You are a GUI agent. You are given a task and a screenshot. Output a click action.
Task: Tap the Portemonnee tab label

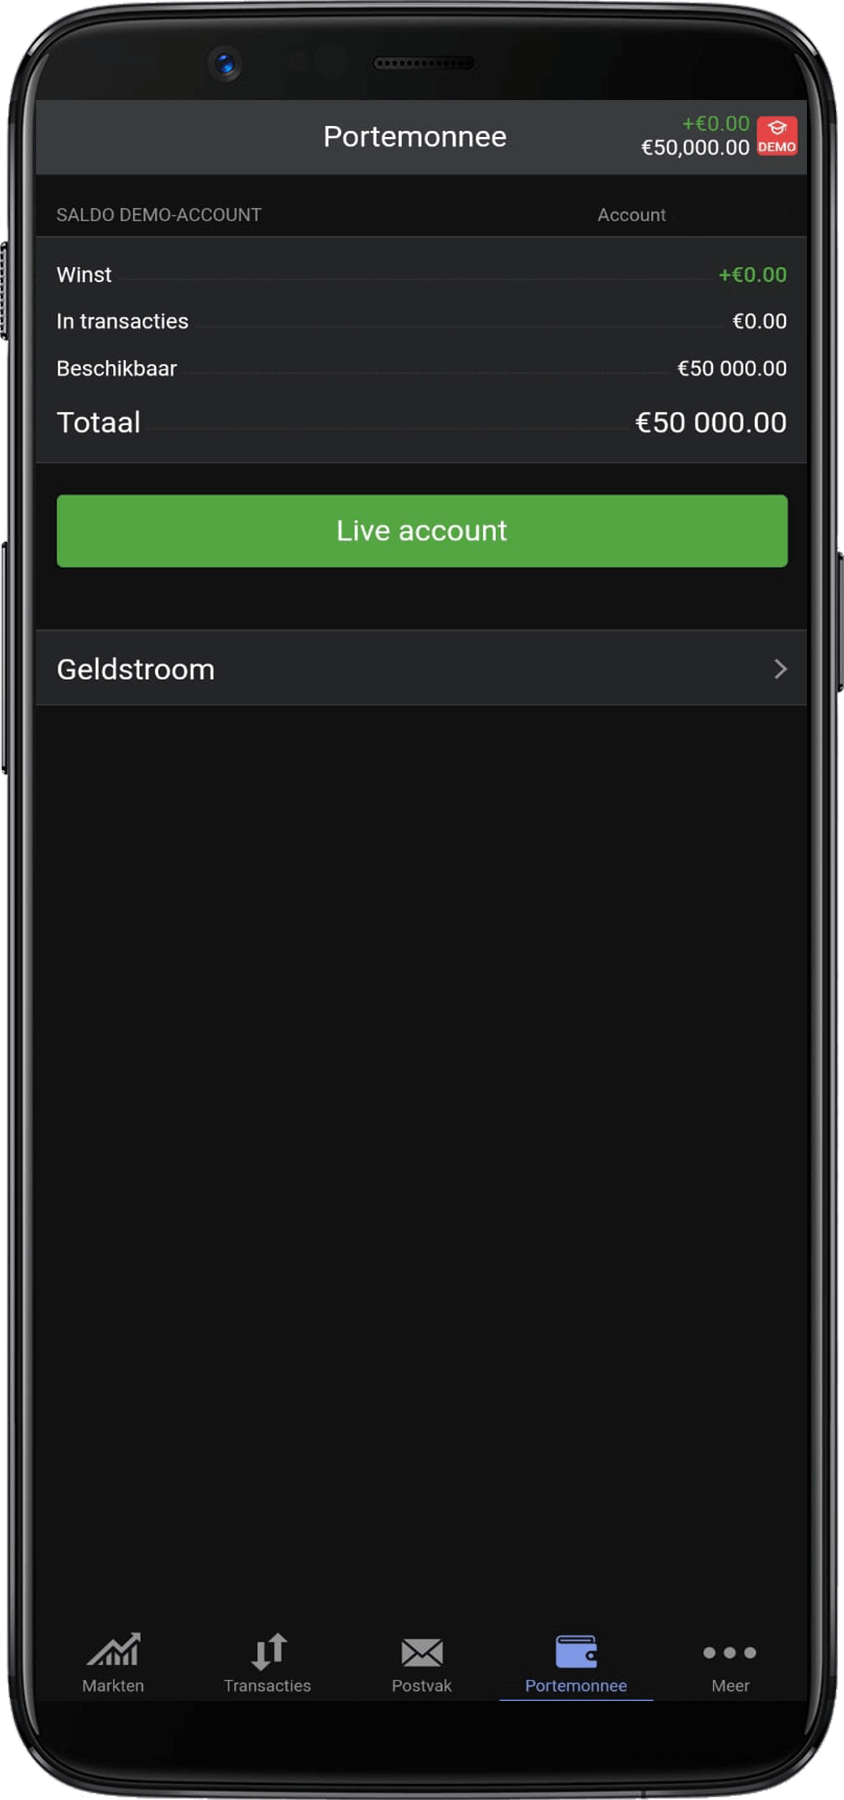tap(576, 1685)
